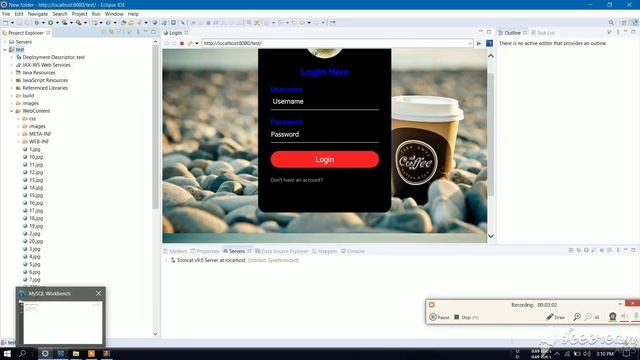Click the Don't have an account link
The height and width of the screenshot is (360, 640).
297,180
